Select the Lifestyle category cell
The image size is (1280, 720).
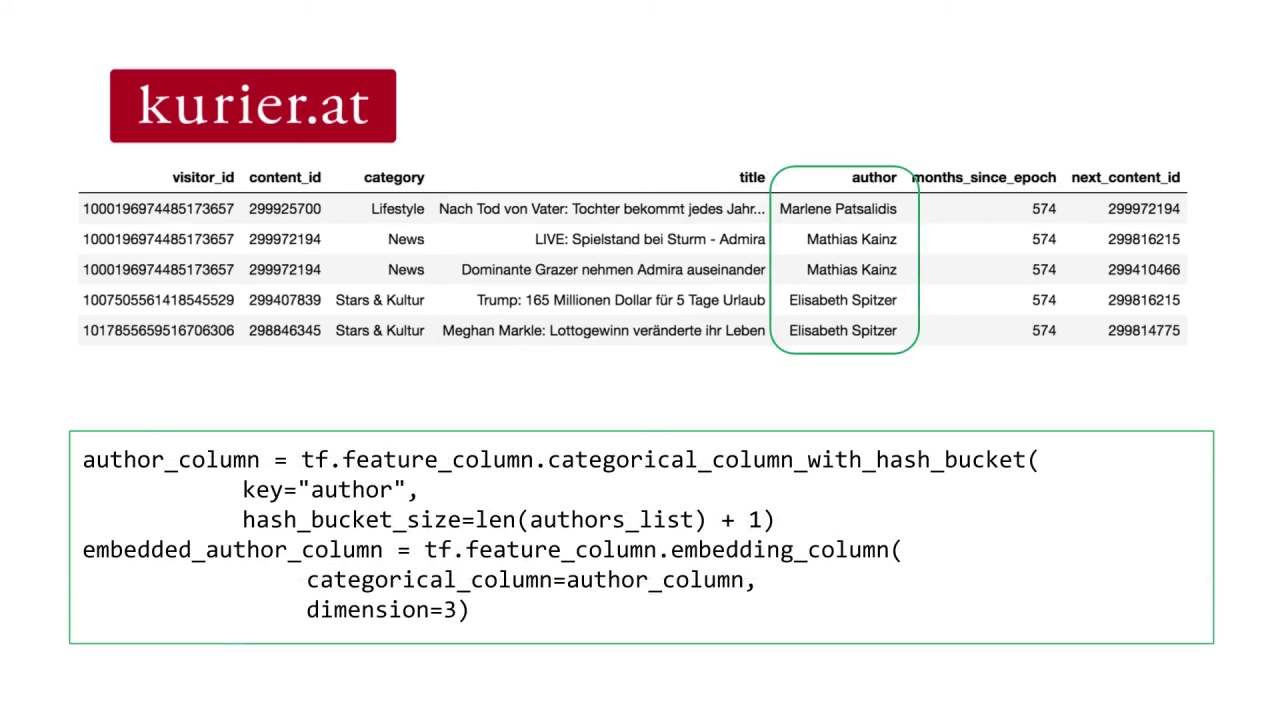(397, 209)
